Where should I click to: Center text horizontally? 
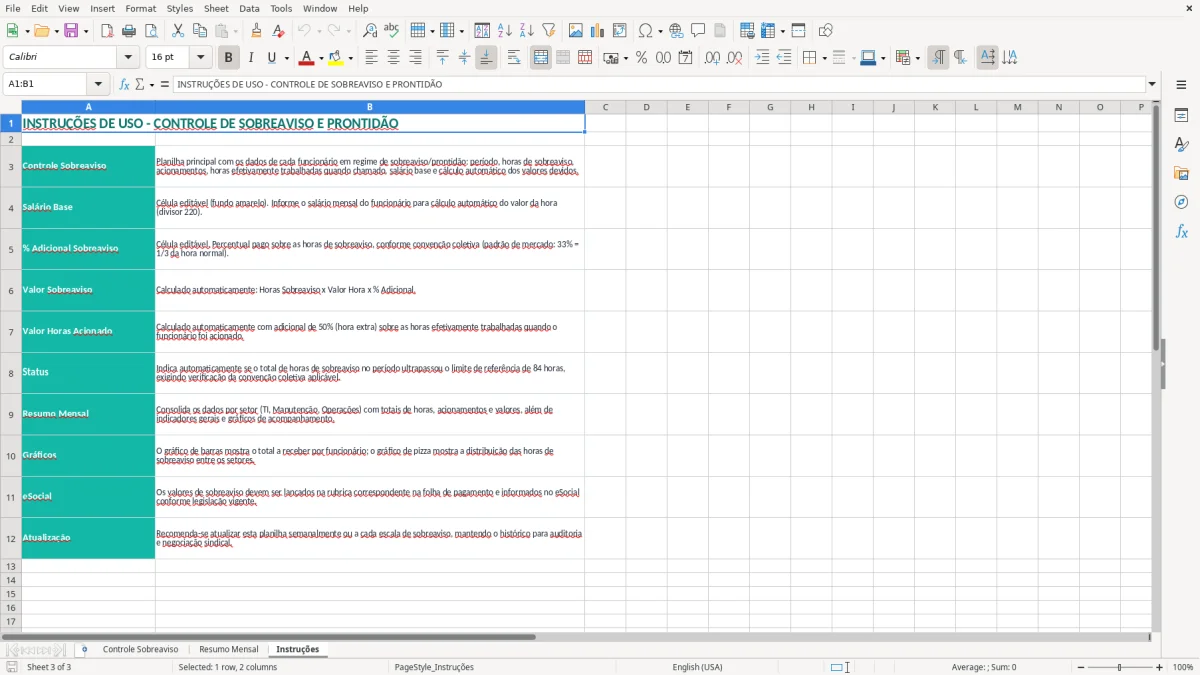tap(393, 58)
